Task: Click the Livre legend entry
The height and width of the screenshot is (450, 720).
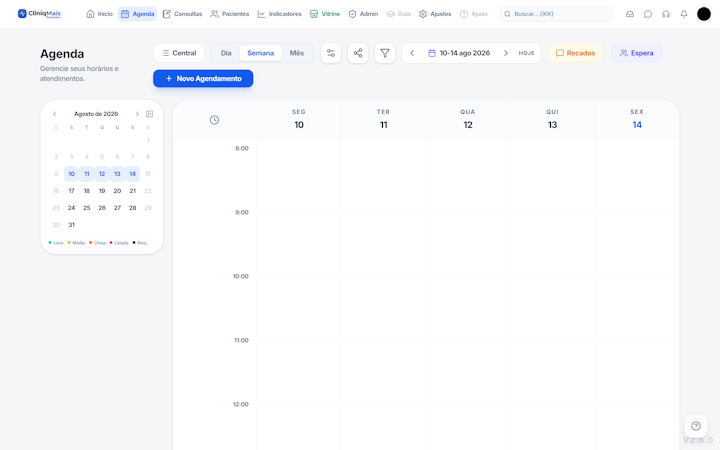Action: (56, 243)
